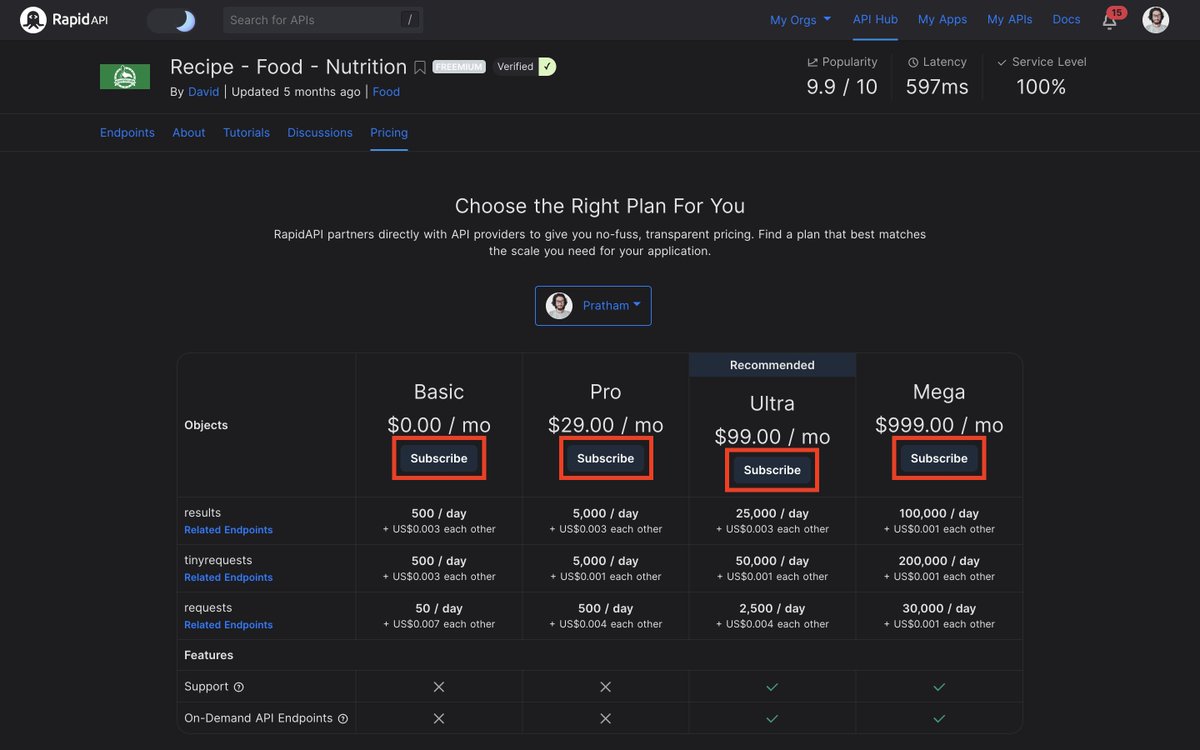The height and width of the screenshot is (750, 1200).
Task: Click the RapidAPI logo
Action: click(64, 19)
